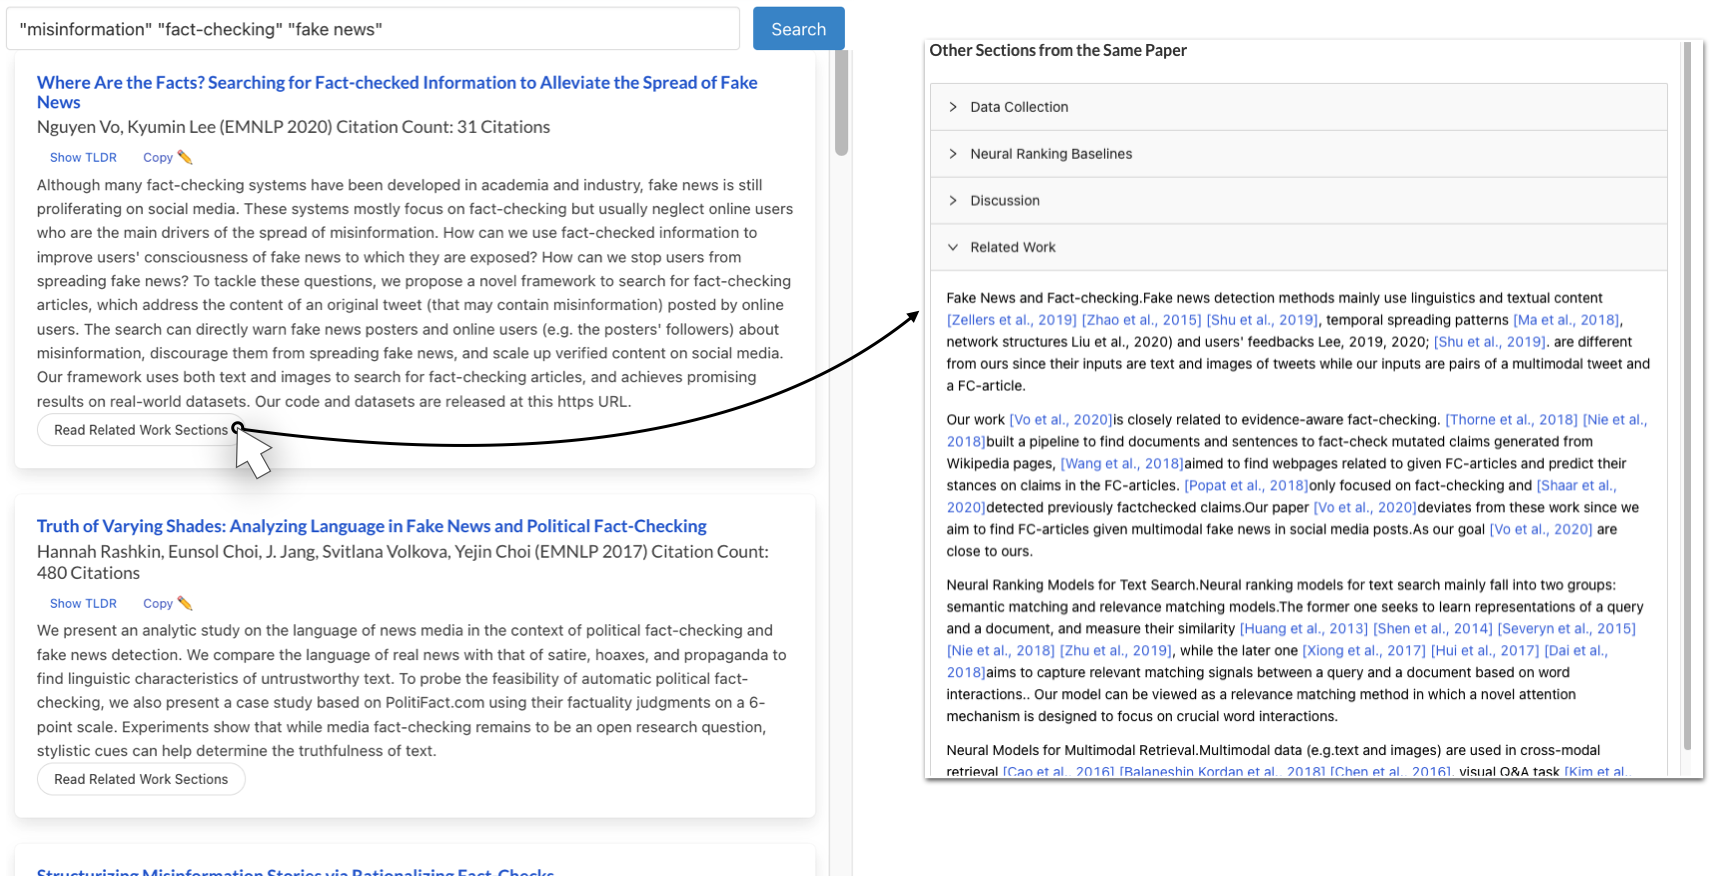The width and height of the screenshot is (1717, 876).
Task: Collapse the Related Work section
Action: [x=1012, y=248]
